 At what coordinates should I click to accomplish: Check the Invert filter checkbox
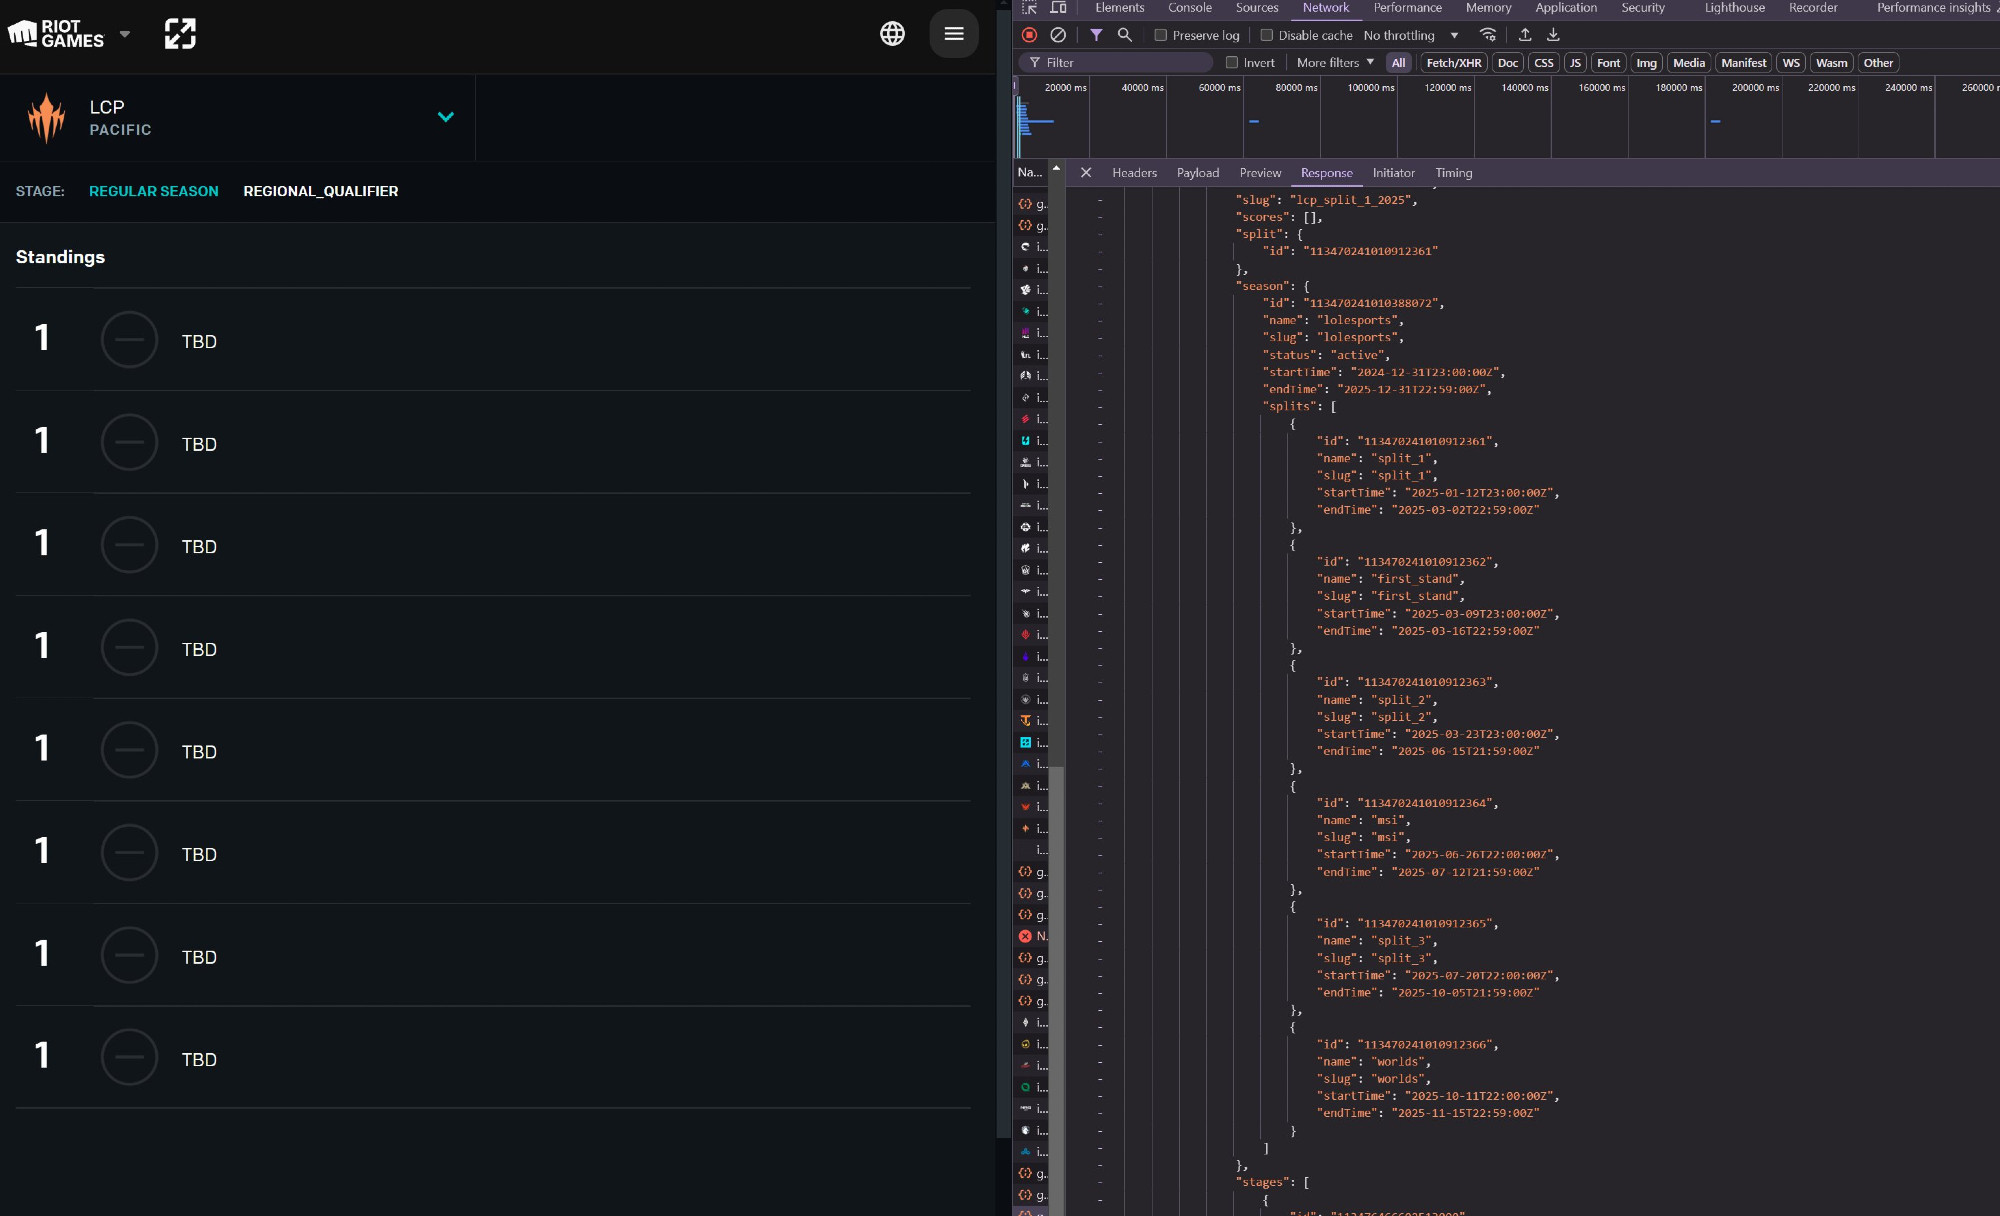[1232, 63]
